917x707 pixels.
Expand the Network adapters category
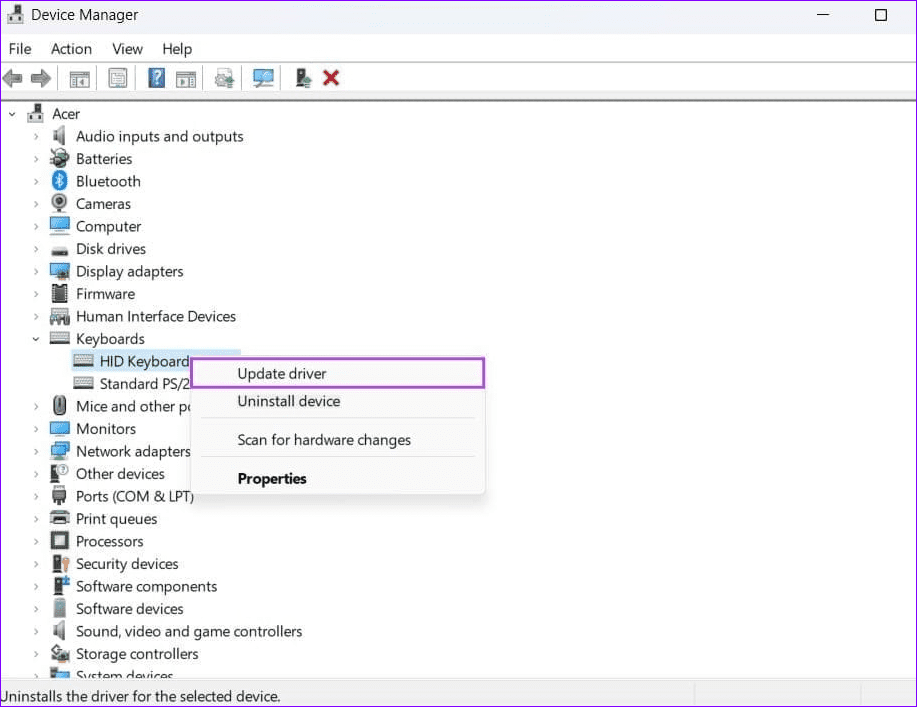click(x=36, y=451)
